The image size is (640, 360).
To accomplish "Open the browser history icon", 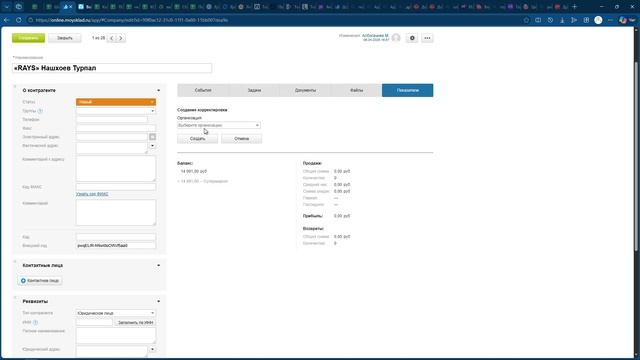I will click(550, 20).
